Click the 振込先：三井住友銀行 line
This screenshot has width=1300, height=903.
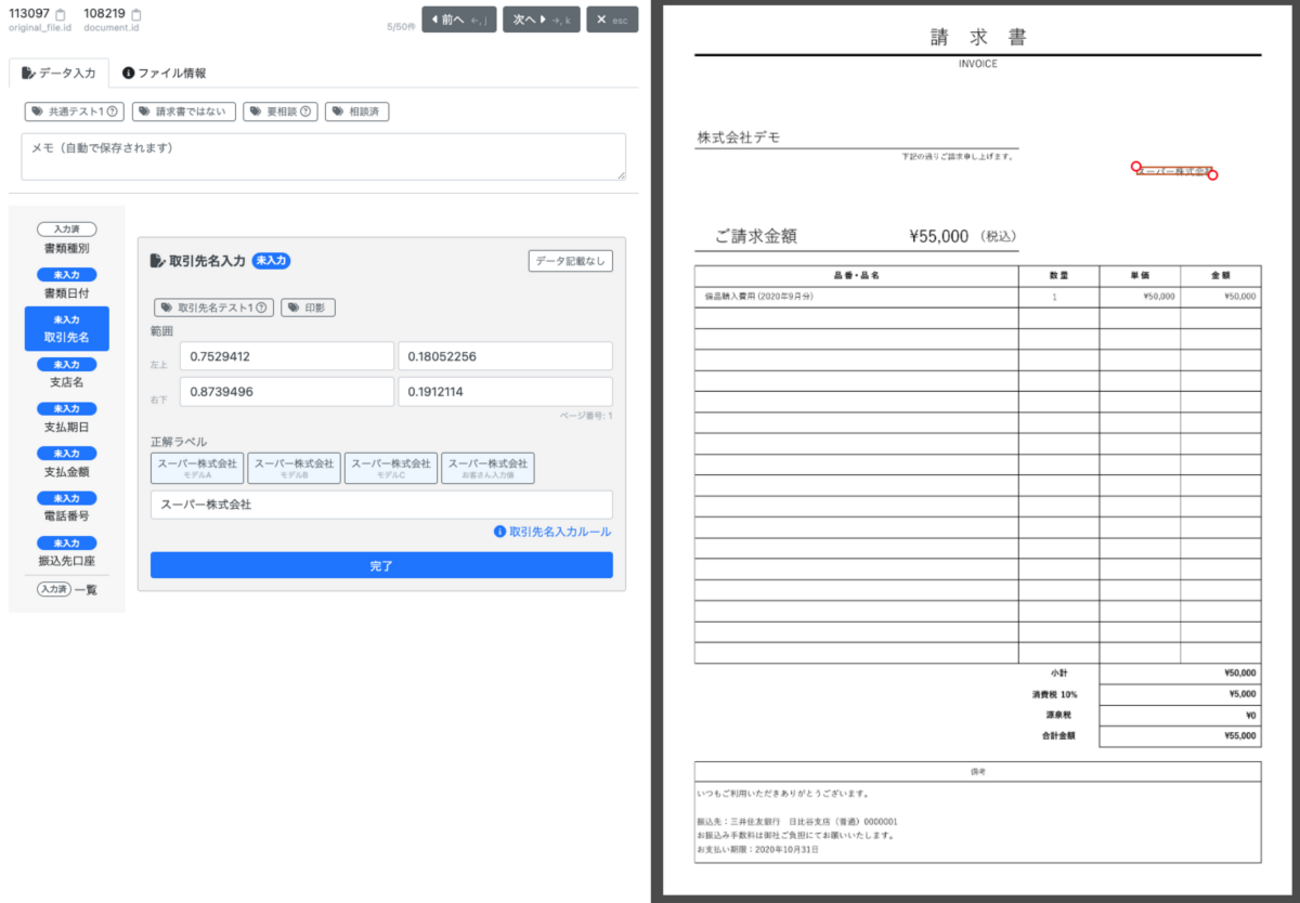point(797,821)
